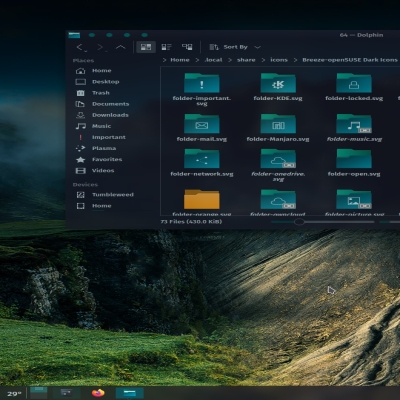This screenshot has height=400, width=400.
Task: Expand chevron before Breeze-openSUSE breadcrumb
Action: pos(295,60)
